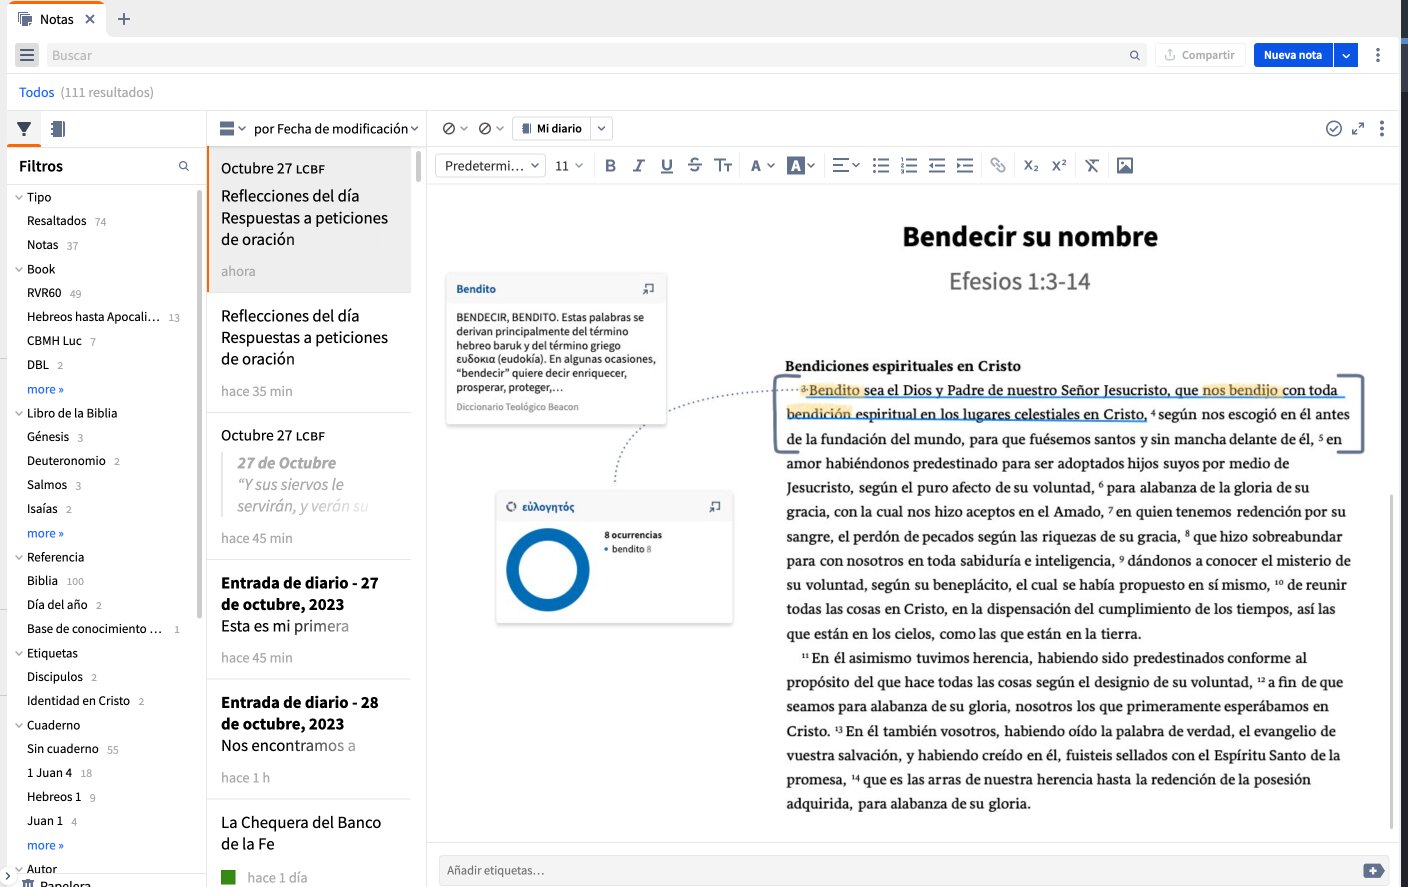Viewport: 1408px width, 887px height.
Task: Collapse the Tipo filter group
Action: pos(19,197)
